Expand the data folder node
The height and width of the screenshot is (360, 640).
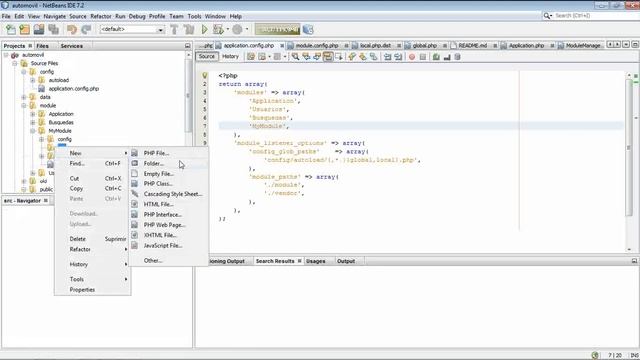[x=24, y=97]
